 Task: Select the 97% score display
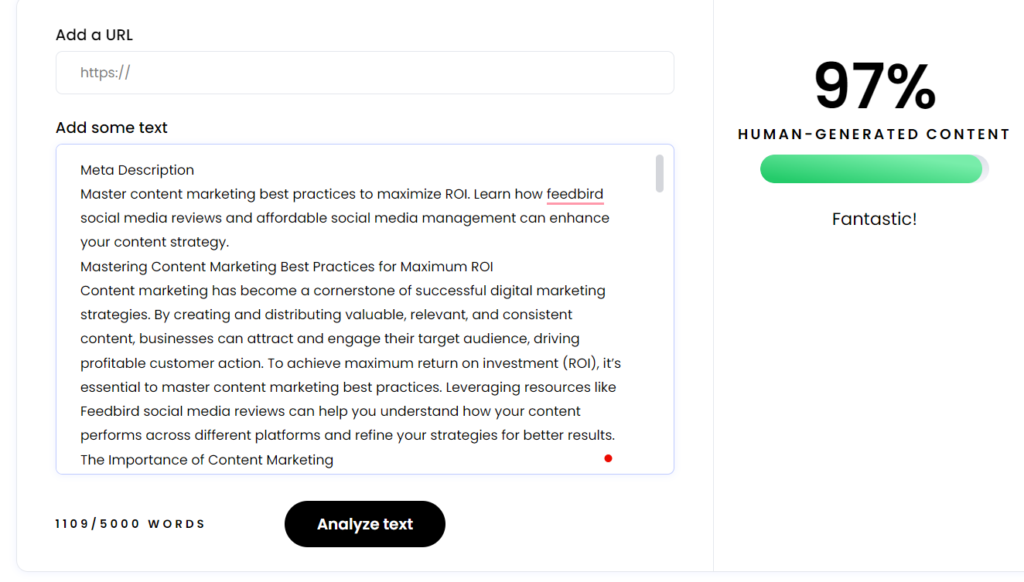873,85
